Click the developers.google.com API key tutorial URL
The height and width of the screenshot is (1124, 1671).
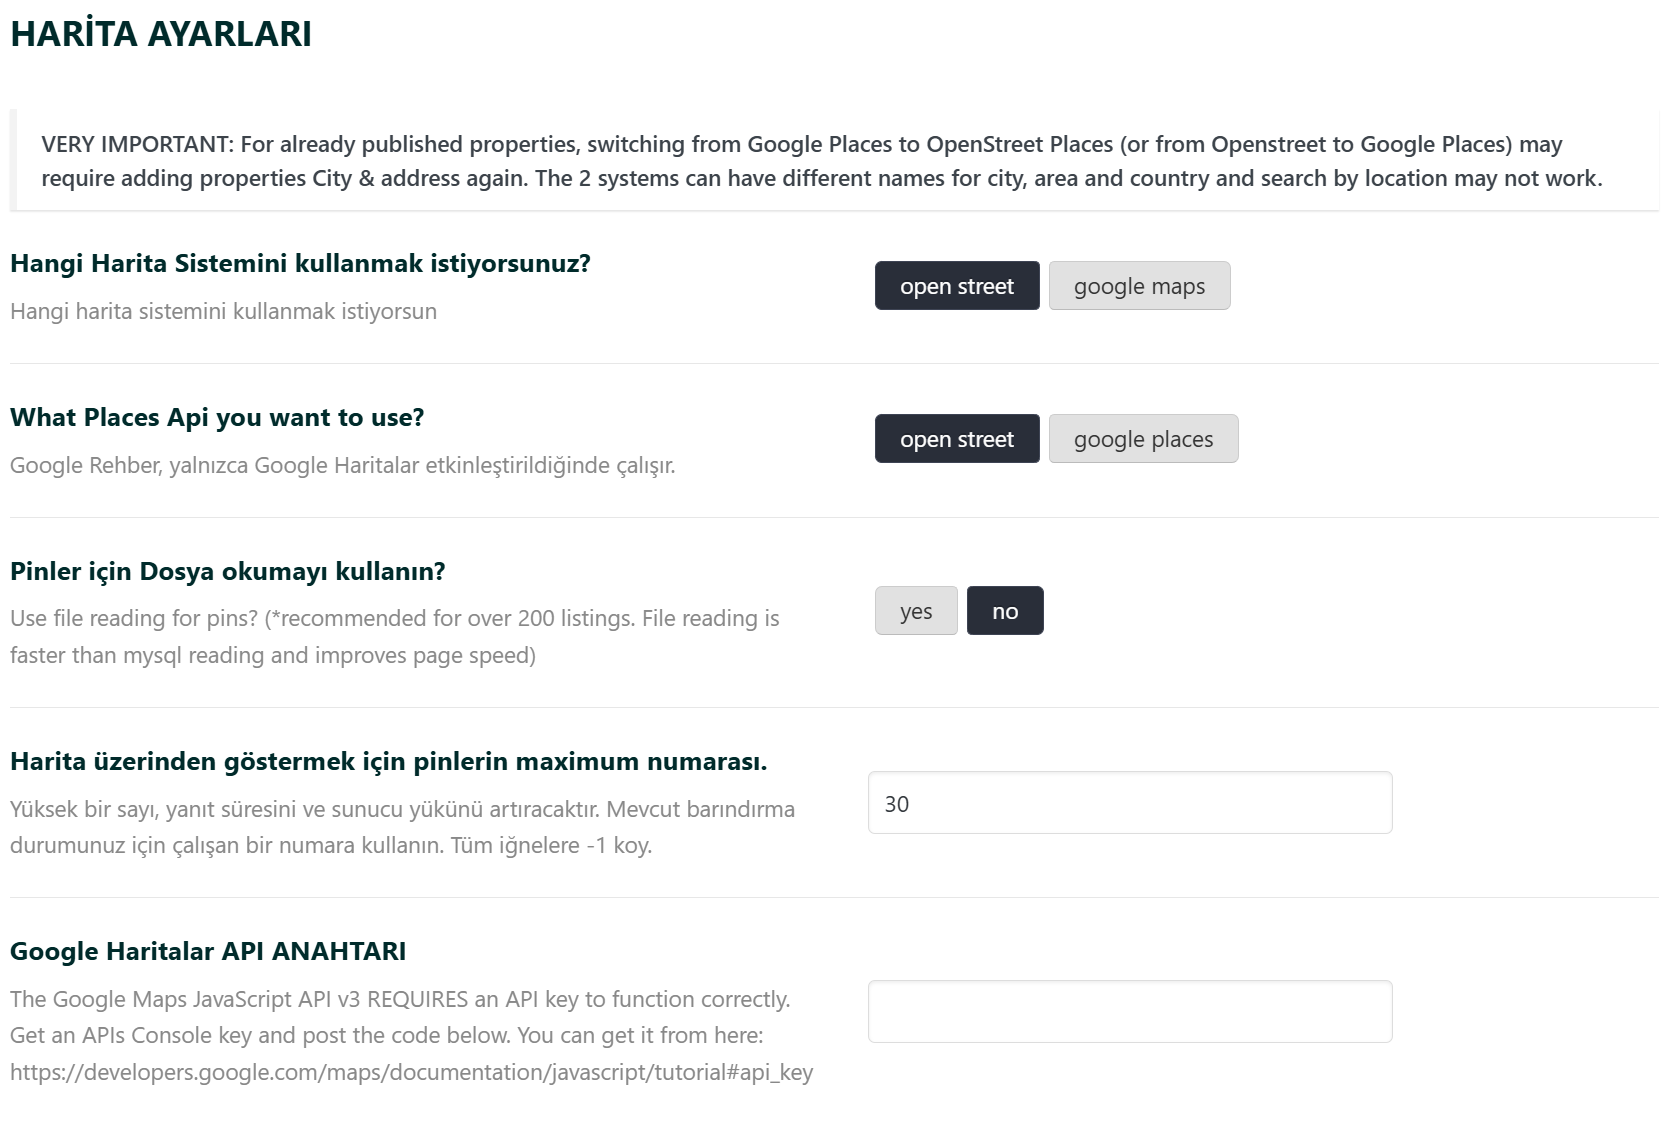(x=411, y=1072)
